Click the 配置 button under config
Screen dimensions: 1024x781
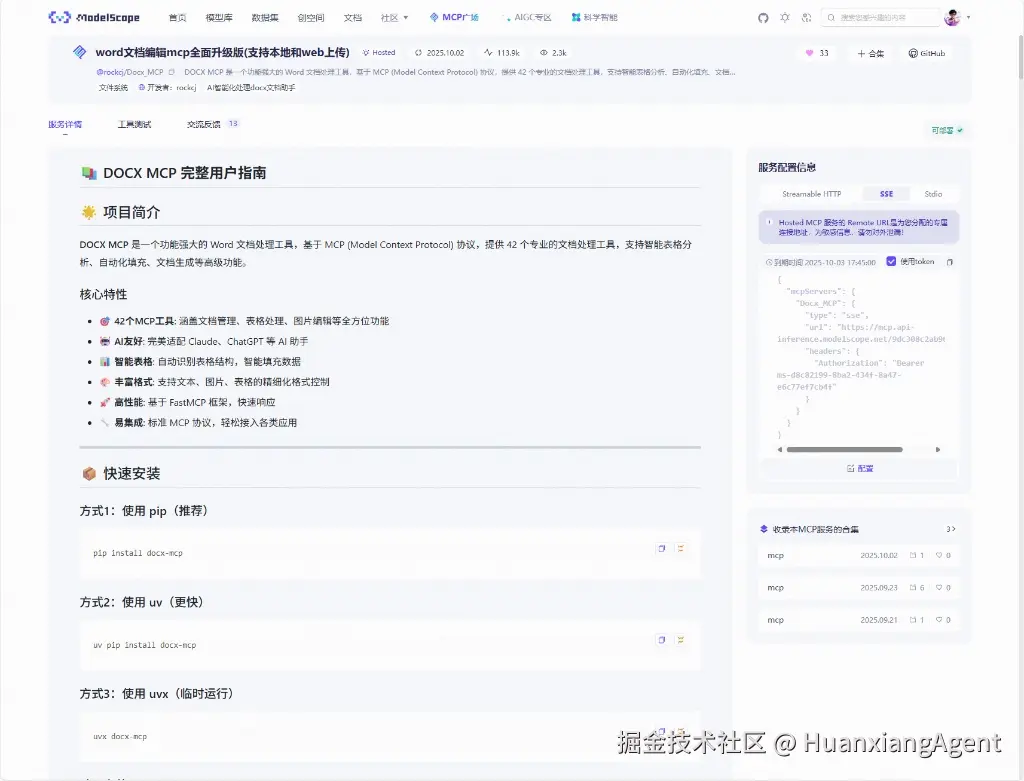(x=859, y=468)
